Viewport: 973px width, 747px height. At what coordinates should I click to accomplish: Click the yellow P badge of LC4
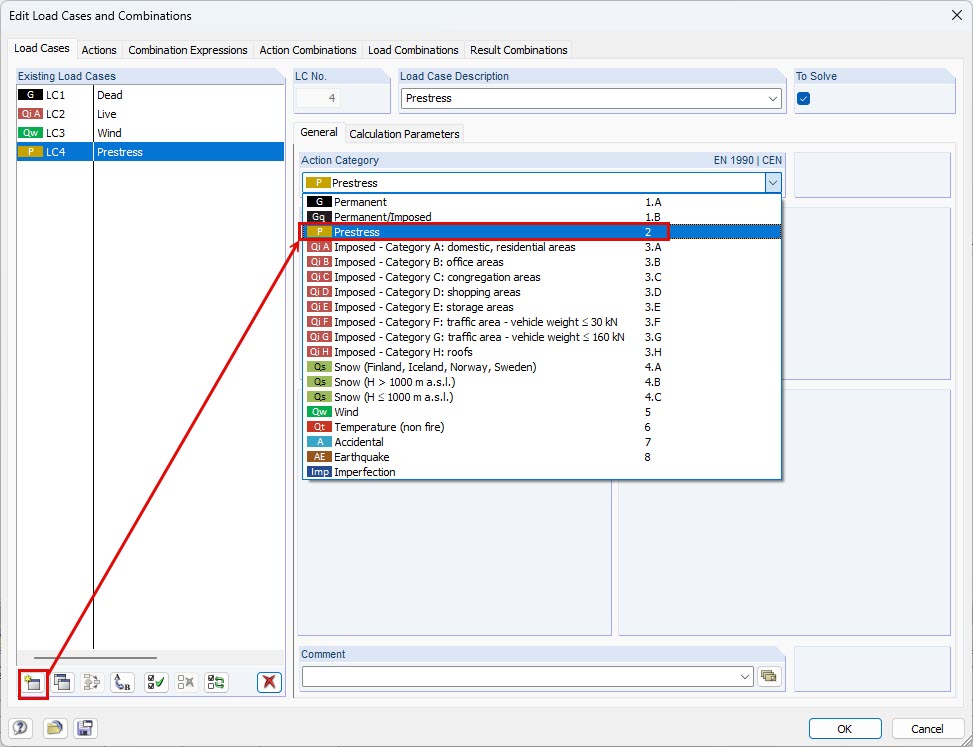pyautogui.click(x=30, y=152)
